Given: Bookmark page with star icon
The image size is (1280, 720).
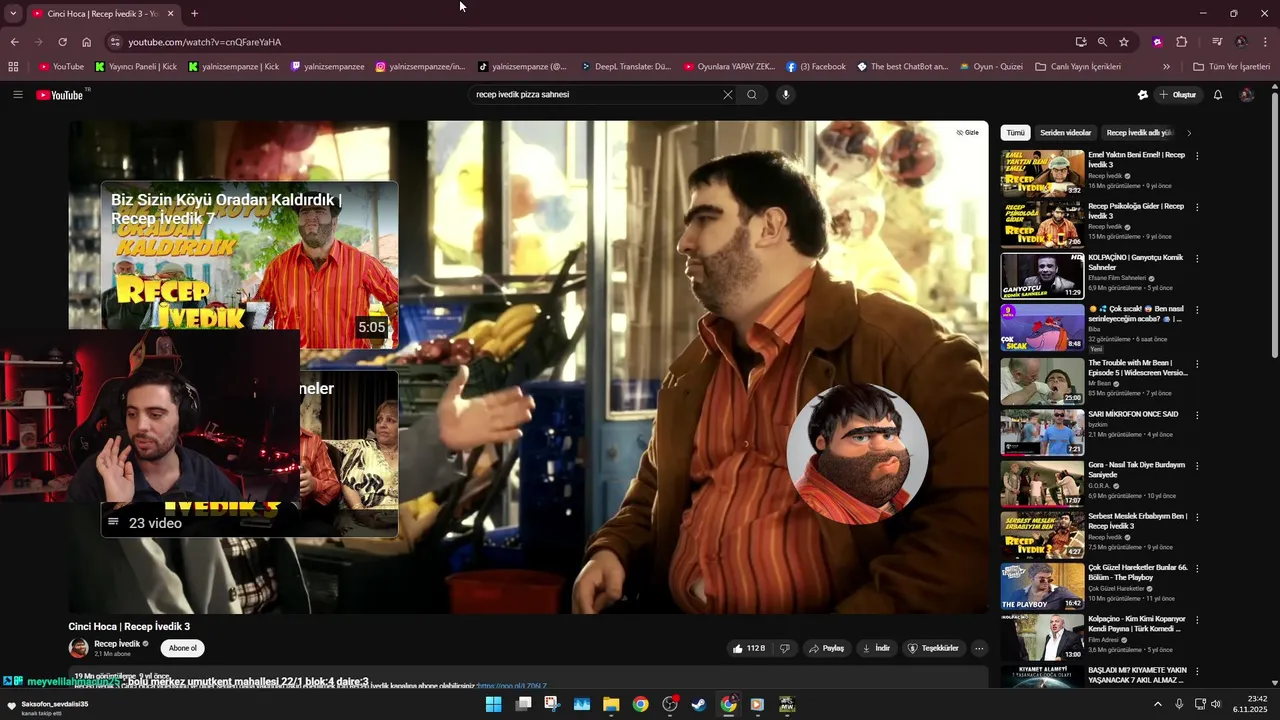Looking at the screenshot, I should tap(1124, 42).
